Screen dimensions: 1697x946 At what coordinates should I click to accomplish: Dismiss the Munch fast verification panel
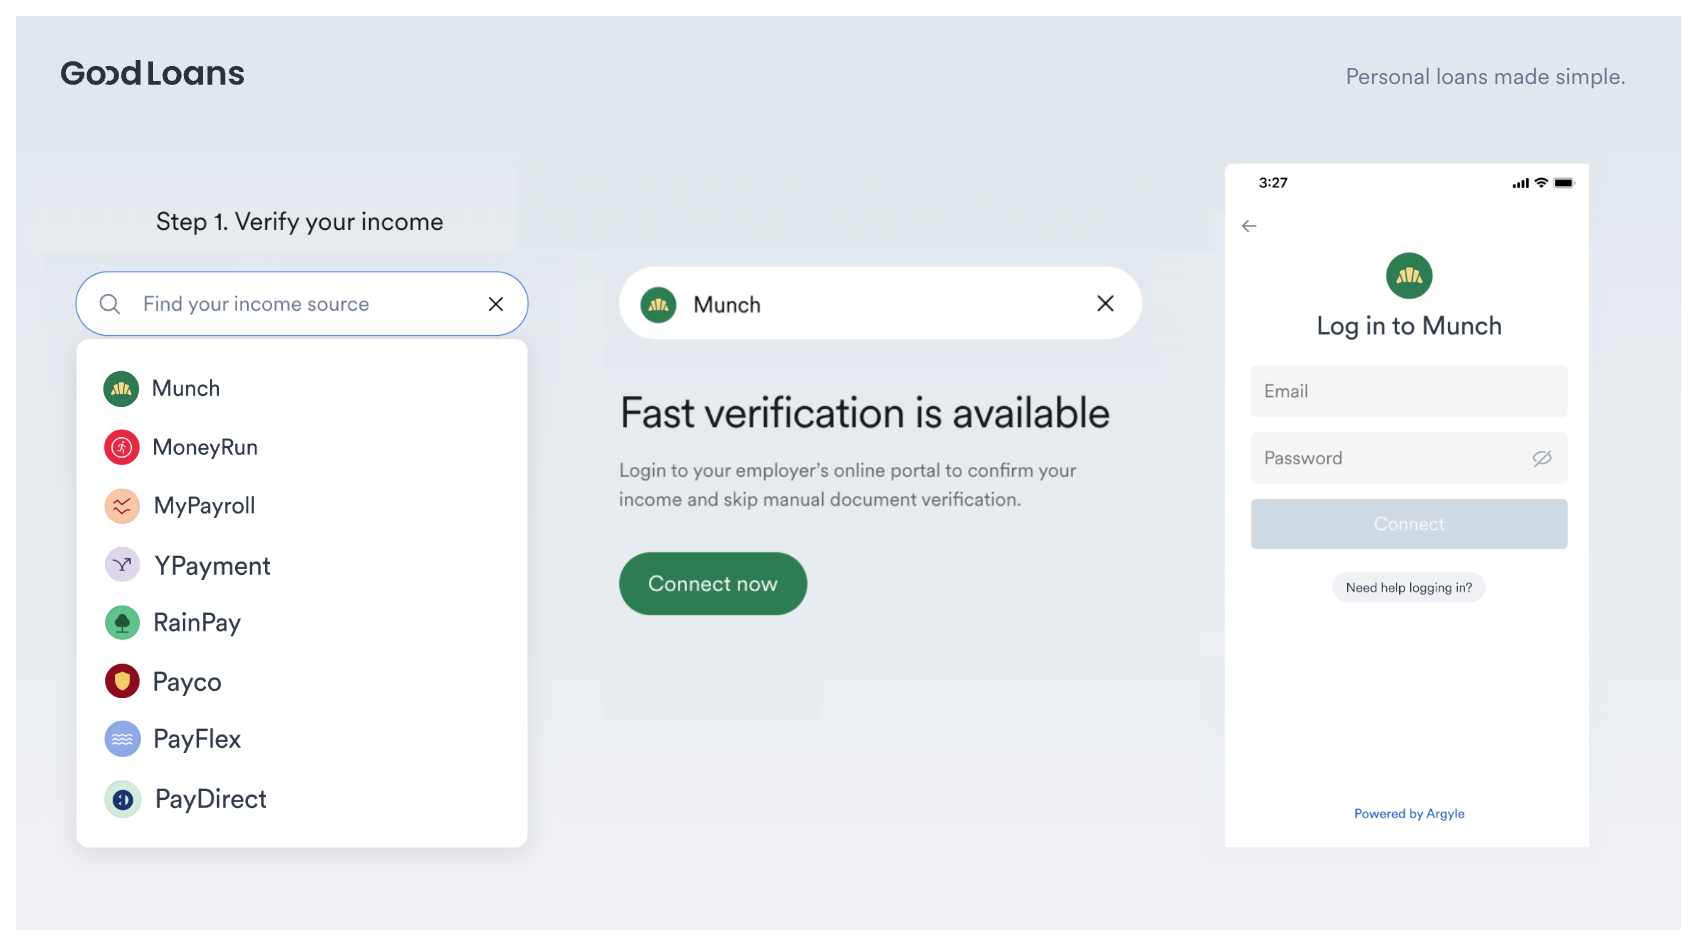pos(1105,303)
